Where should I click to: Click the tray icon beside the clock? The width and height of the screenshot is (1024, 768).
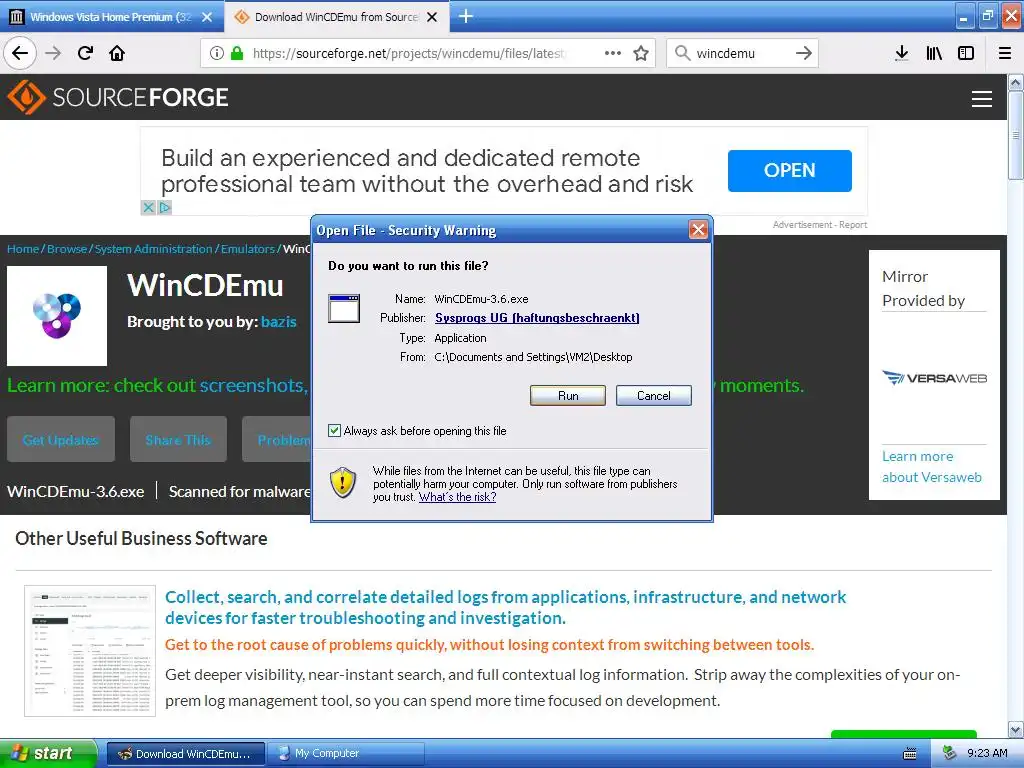(x=950, y=754)
